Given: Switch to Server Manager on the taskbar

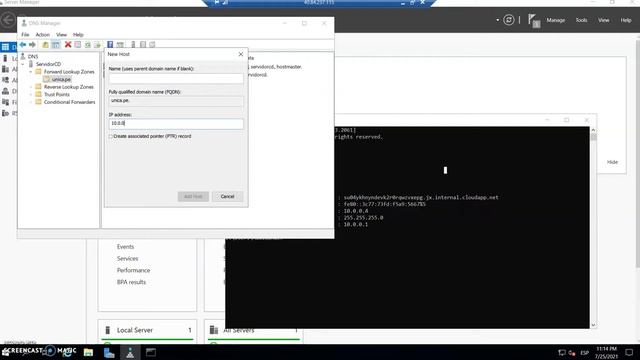Looking at the screenshot, I should (109, 352).
